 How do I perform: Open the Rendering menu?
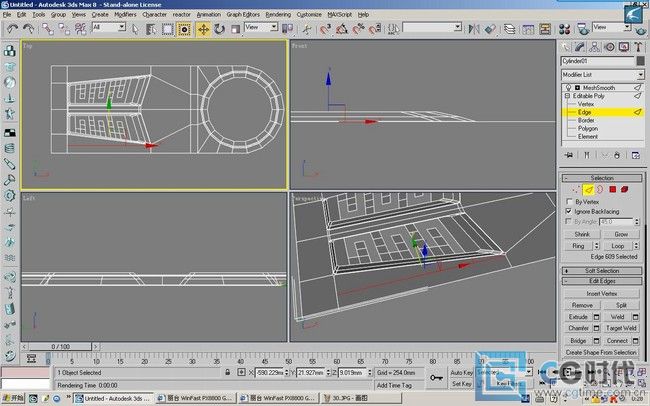[x=278, y=14]
